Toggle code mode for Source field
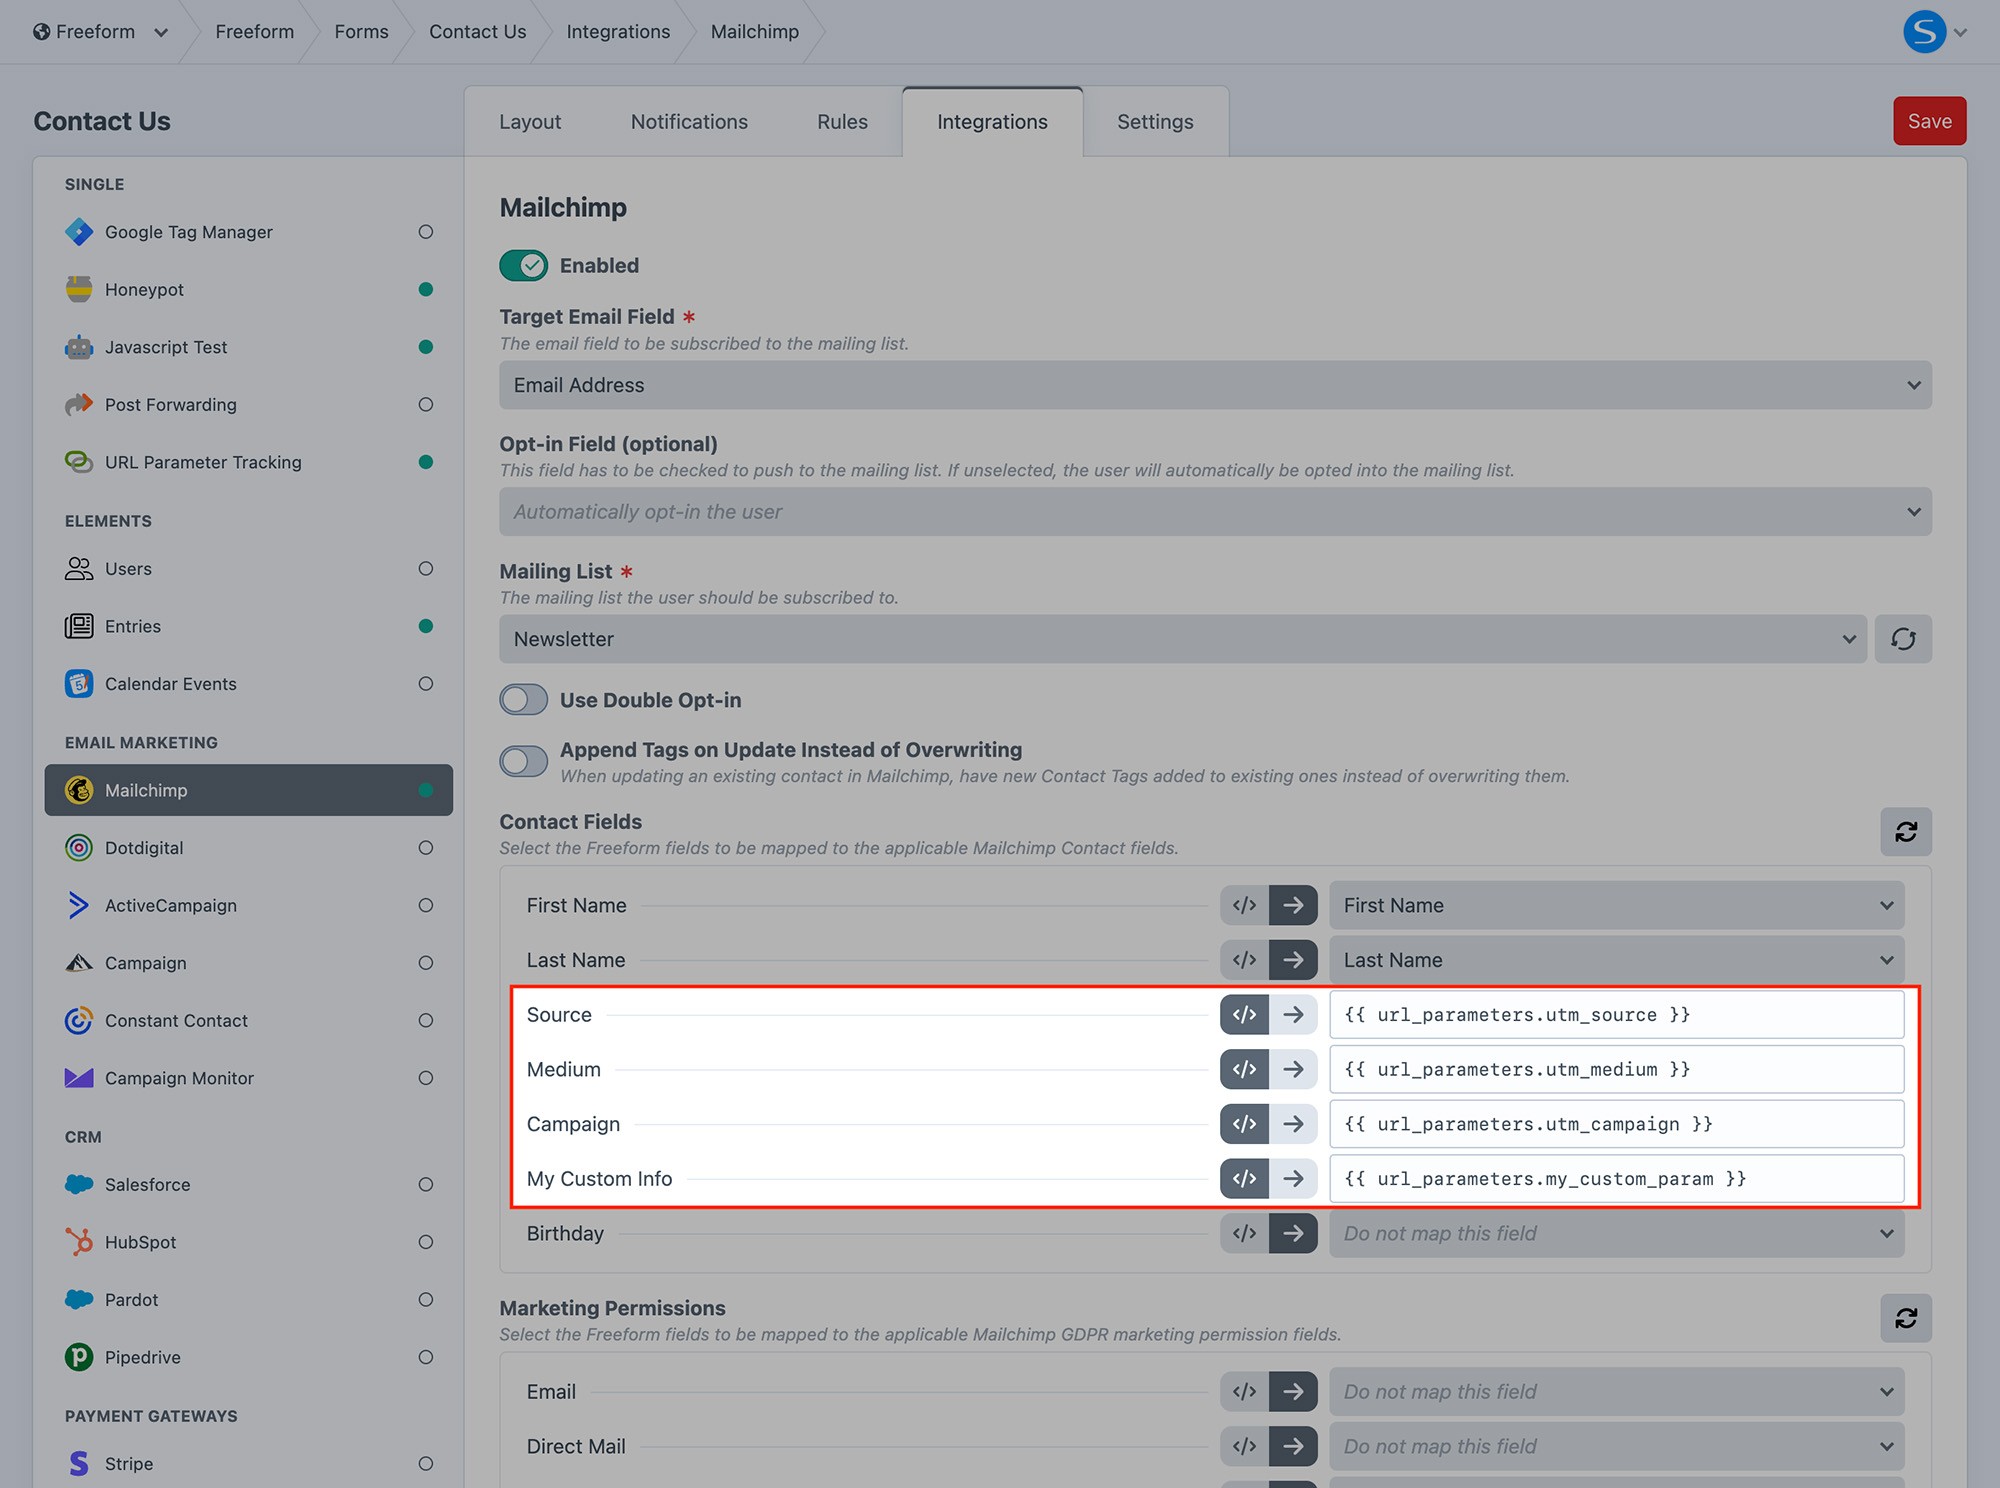2000x1488 pixels. (1244, 1015)
